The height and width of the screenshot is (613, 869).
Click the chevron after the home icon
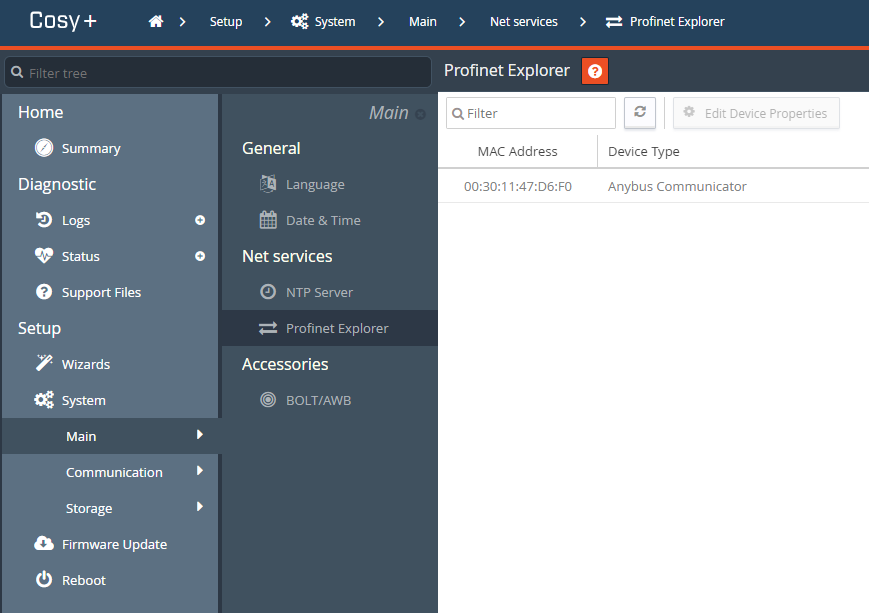click(x=182, y=22)
